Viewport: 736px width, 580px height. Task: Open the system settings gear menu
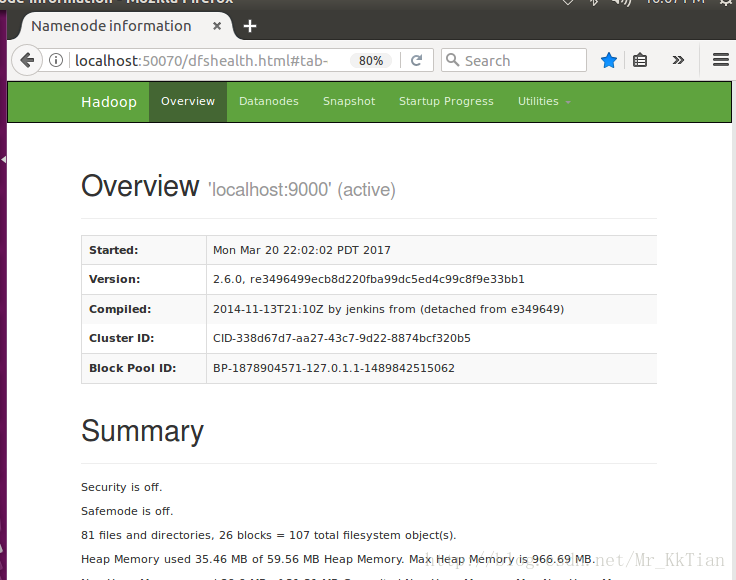[728, 2]
